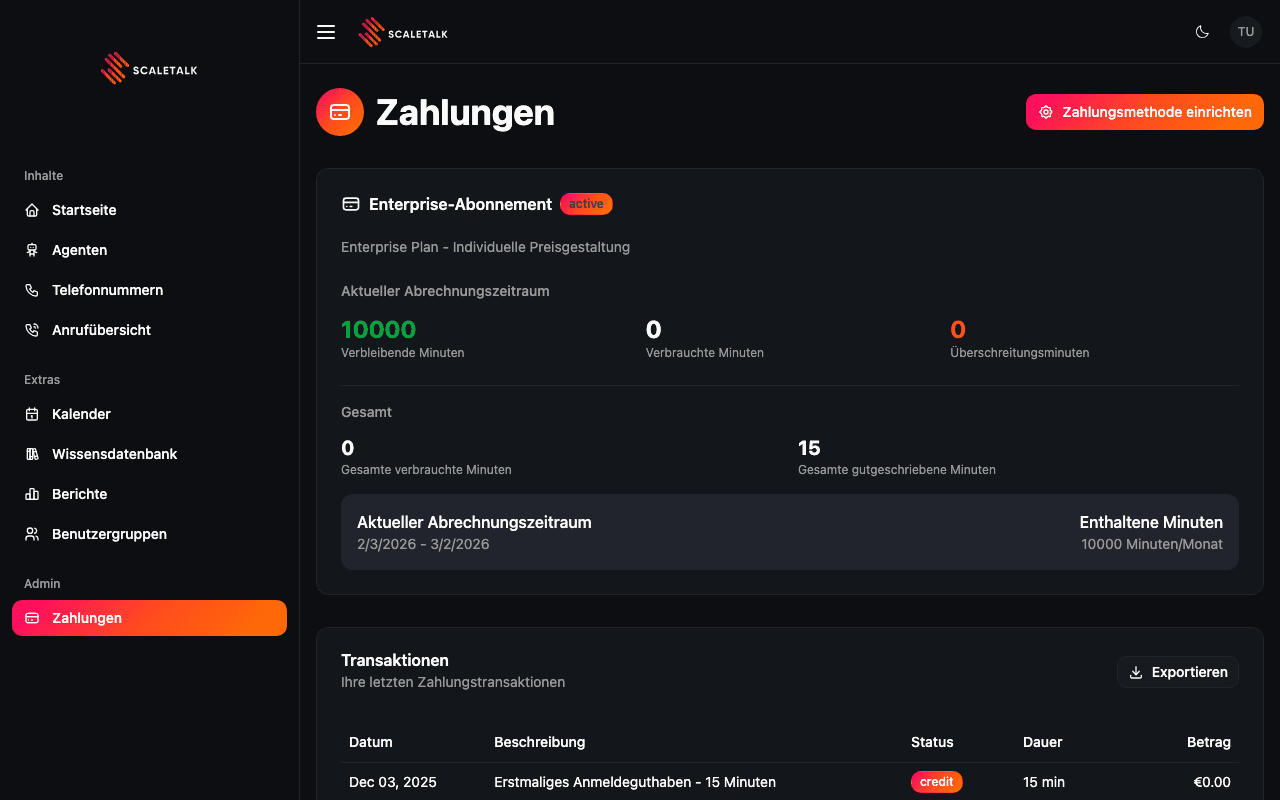1280x800 pixels.
Task: Open Berichte in the sidebar
Action: tap(149, 494)
